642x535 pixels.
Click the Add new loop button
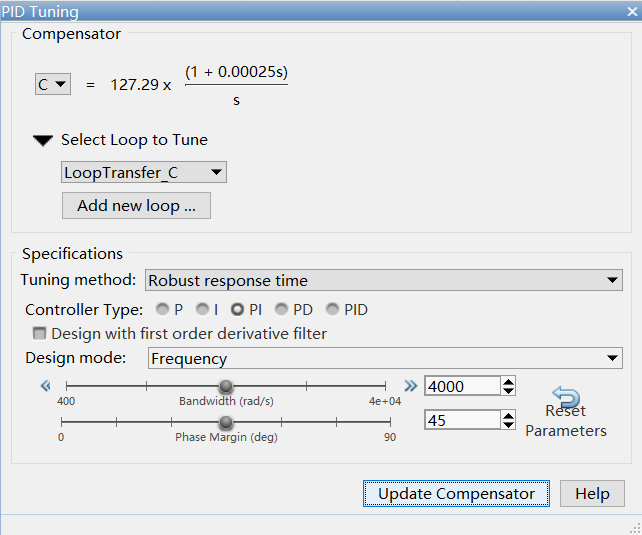(x=136, y=206)
